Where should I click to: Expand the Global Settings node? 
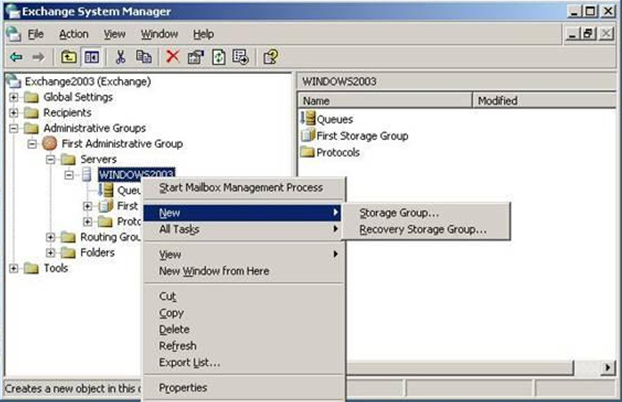point(13,97)
